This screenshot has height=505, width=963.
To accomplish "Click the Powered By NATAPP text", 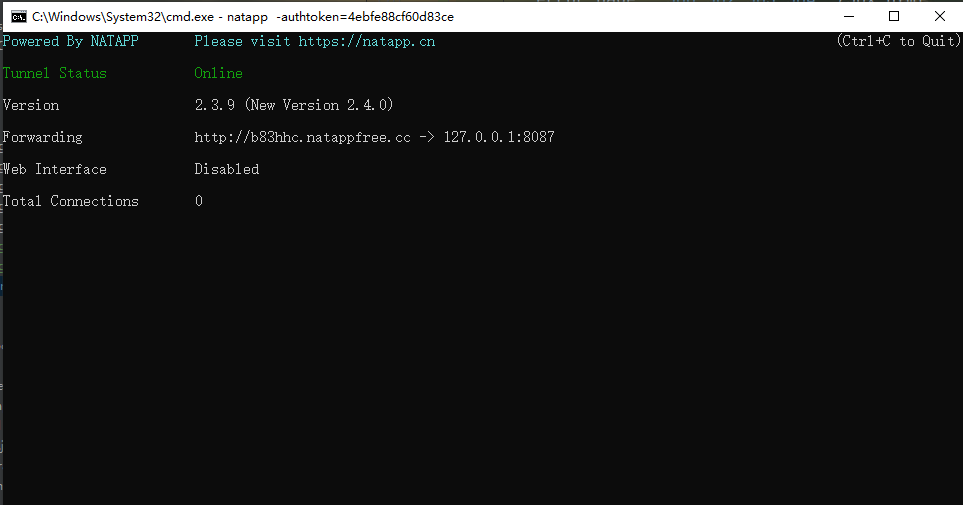I will pyautogui.click(x=71, y=41).
